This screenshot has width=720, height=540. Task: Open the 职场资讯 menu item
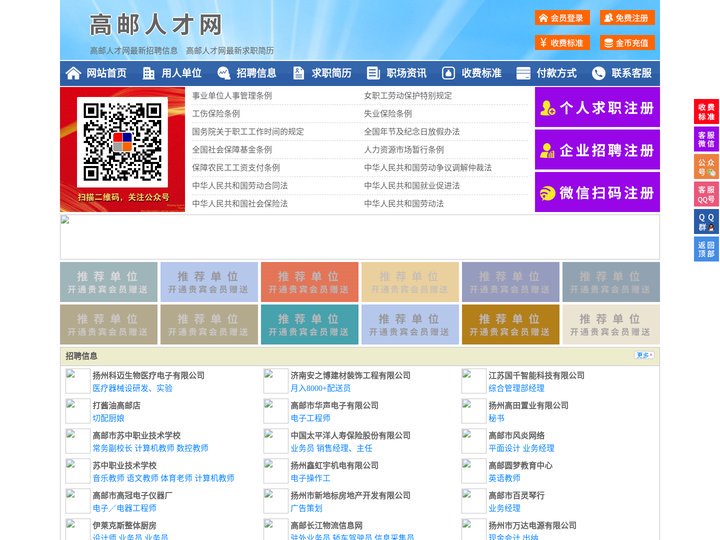(406, 73)
